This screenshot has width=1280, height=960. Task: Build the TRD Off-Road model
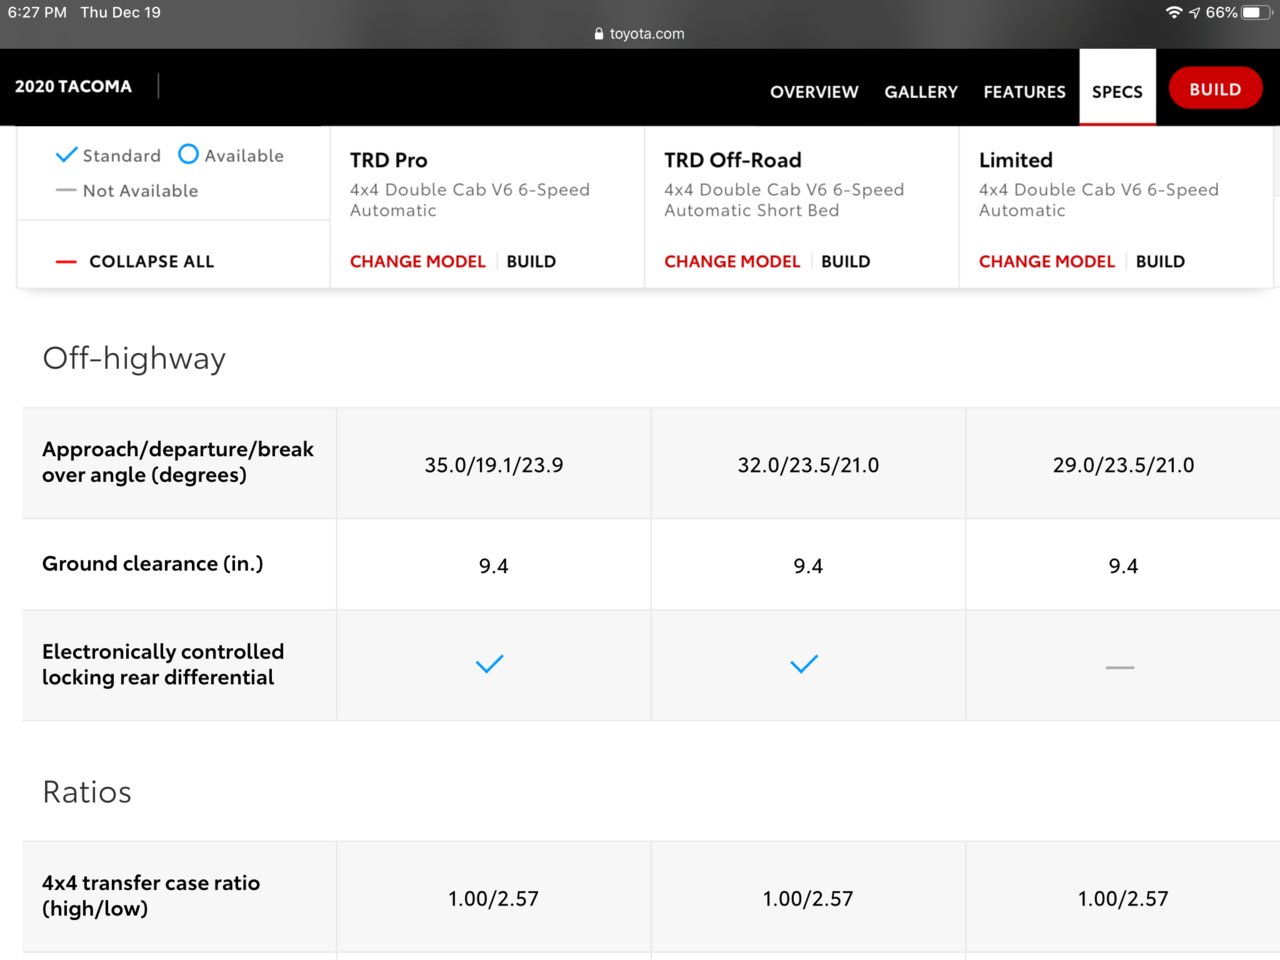(x=846, y=261)
